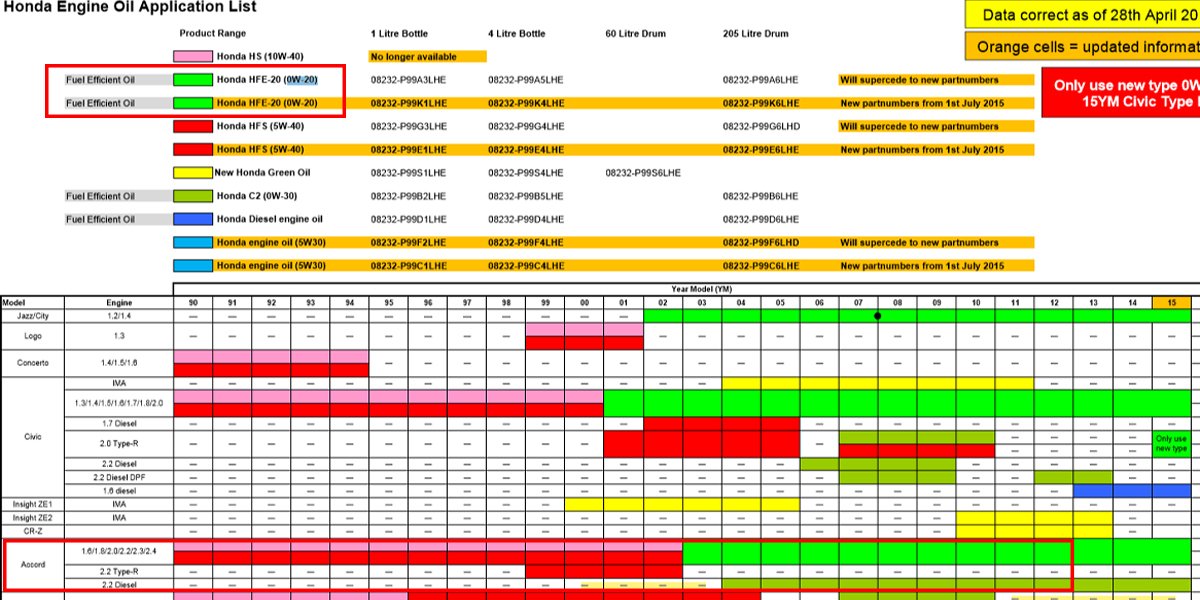Select part number 08232-P99S4LHE
Screen dimensions: 1200x600
[x=526, y=173]
